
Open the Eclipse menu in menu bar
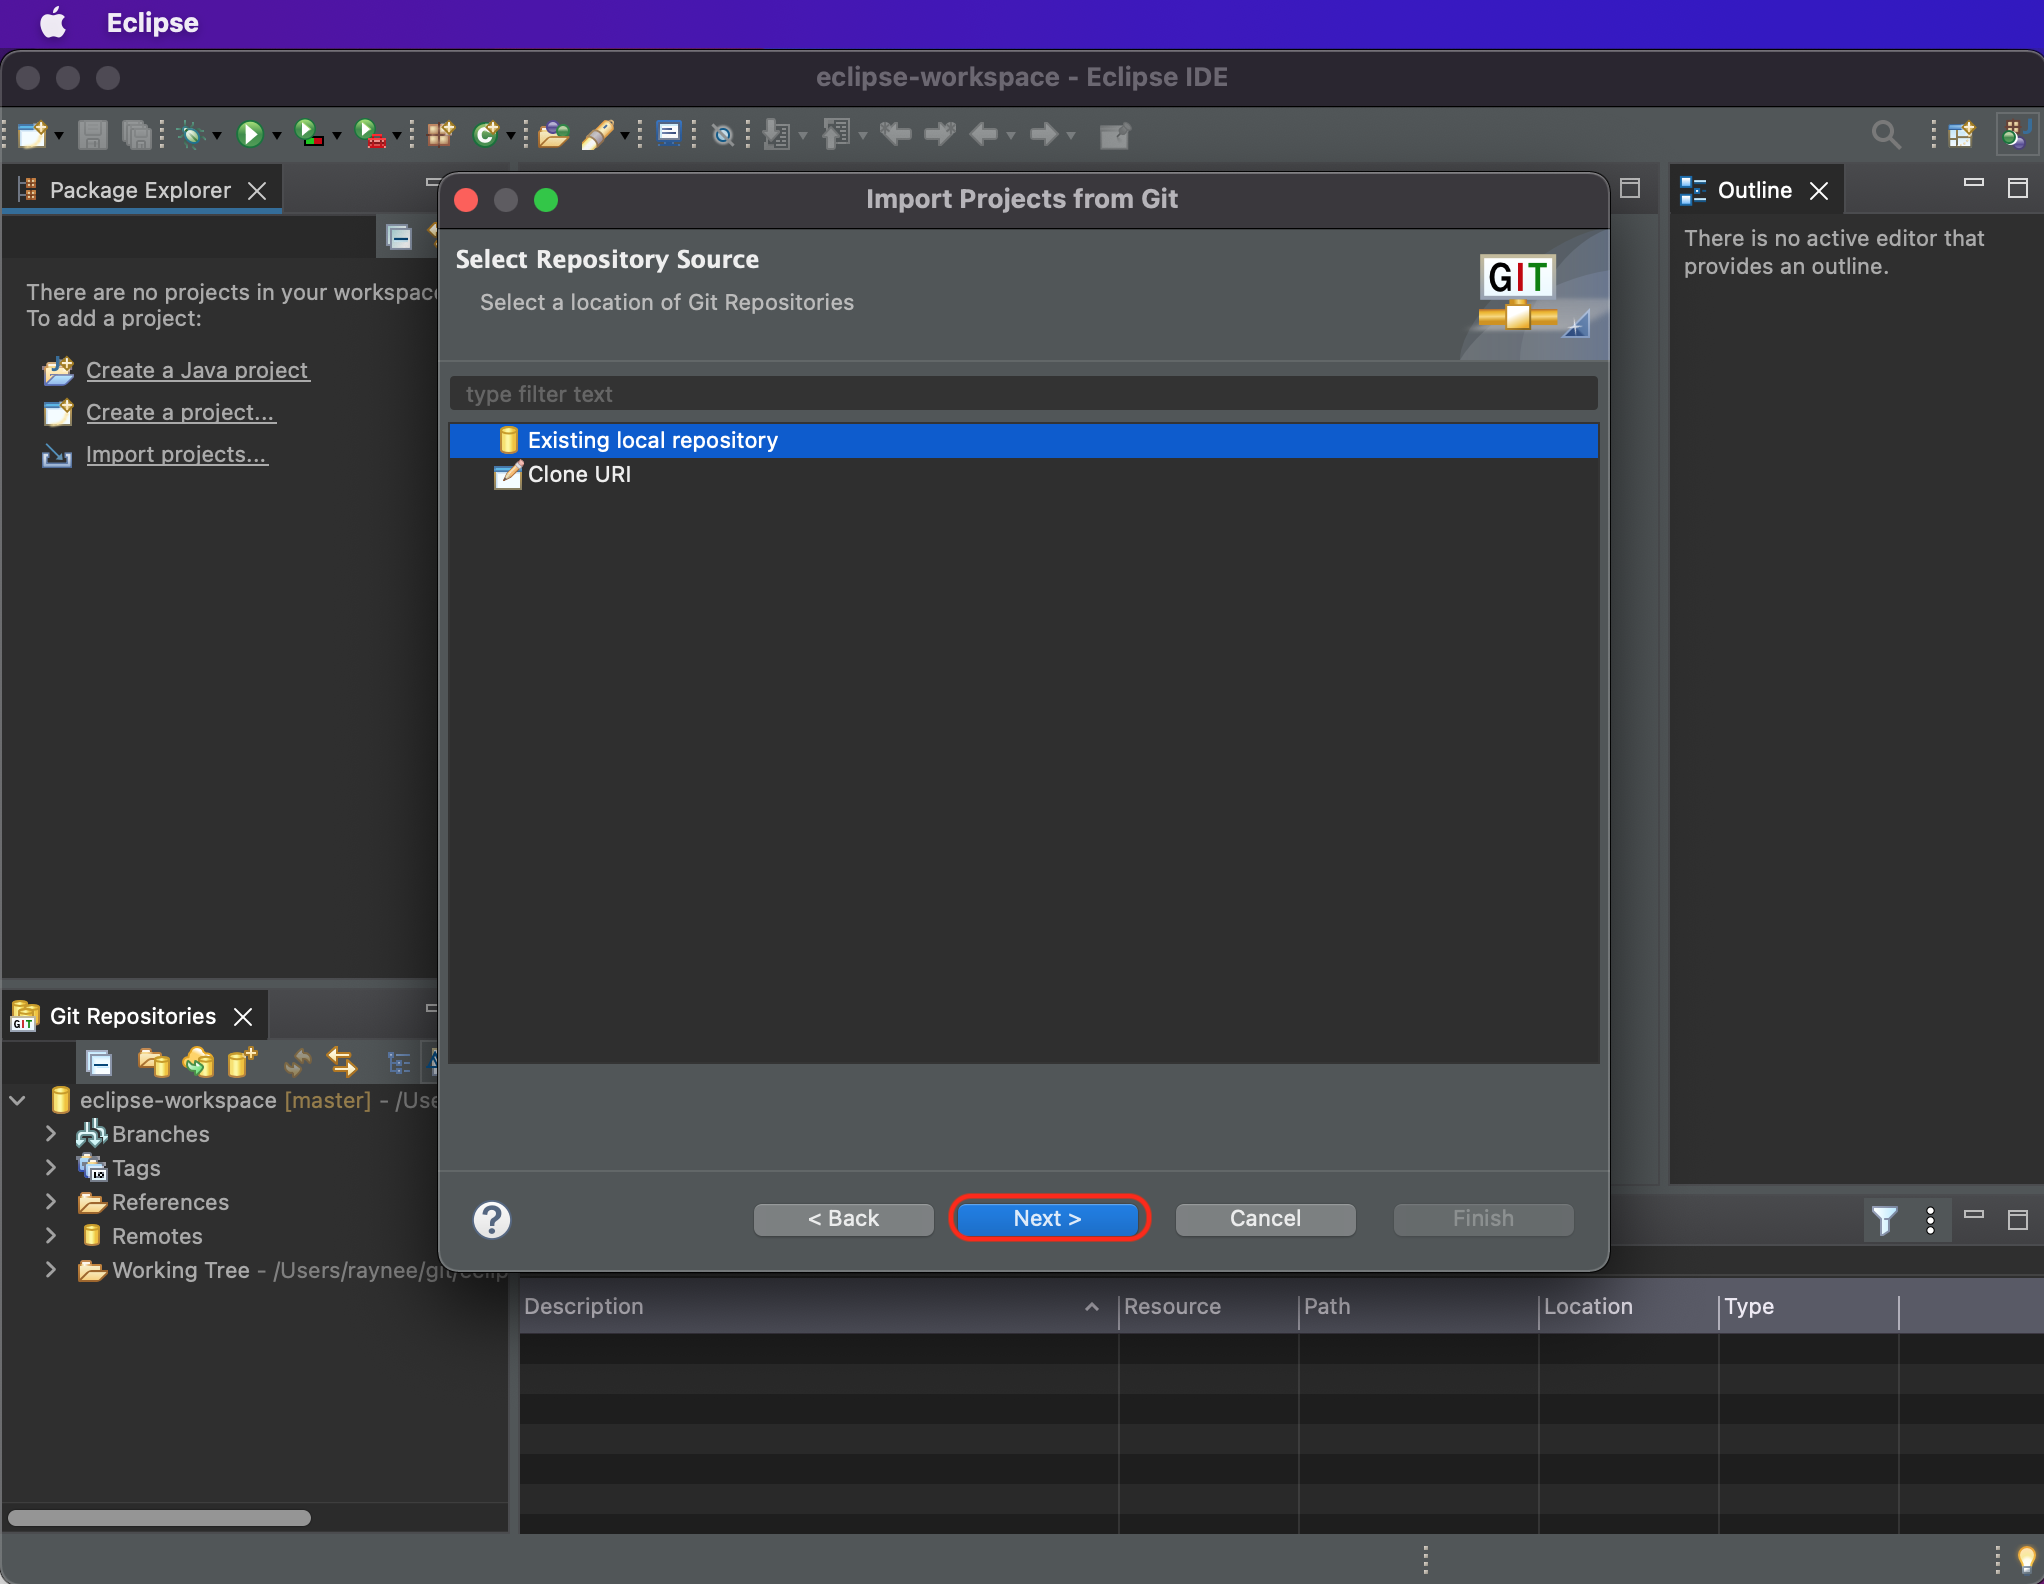click(x=152, y=22)
